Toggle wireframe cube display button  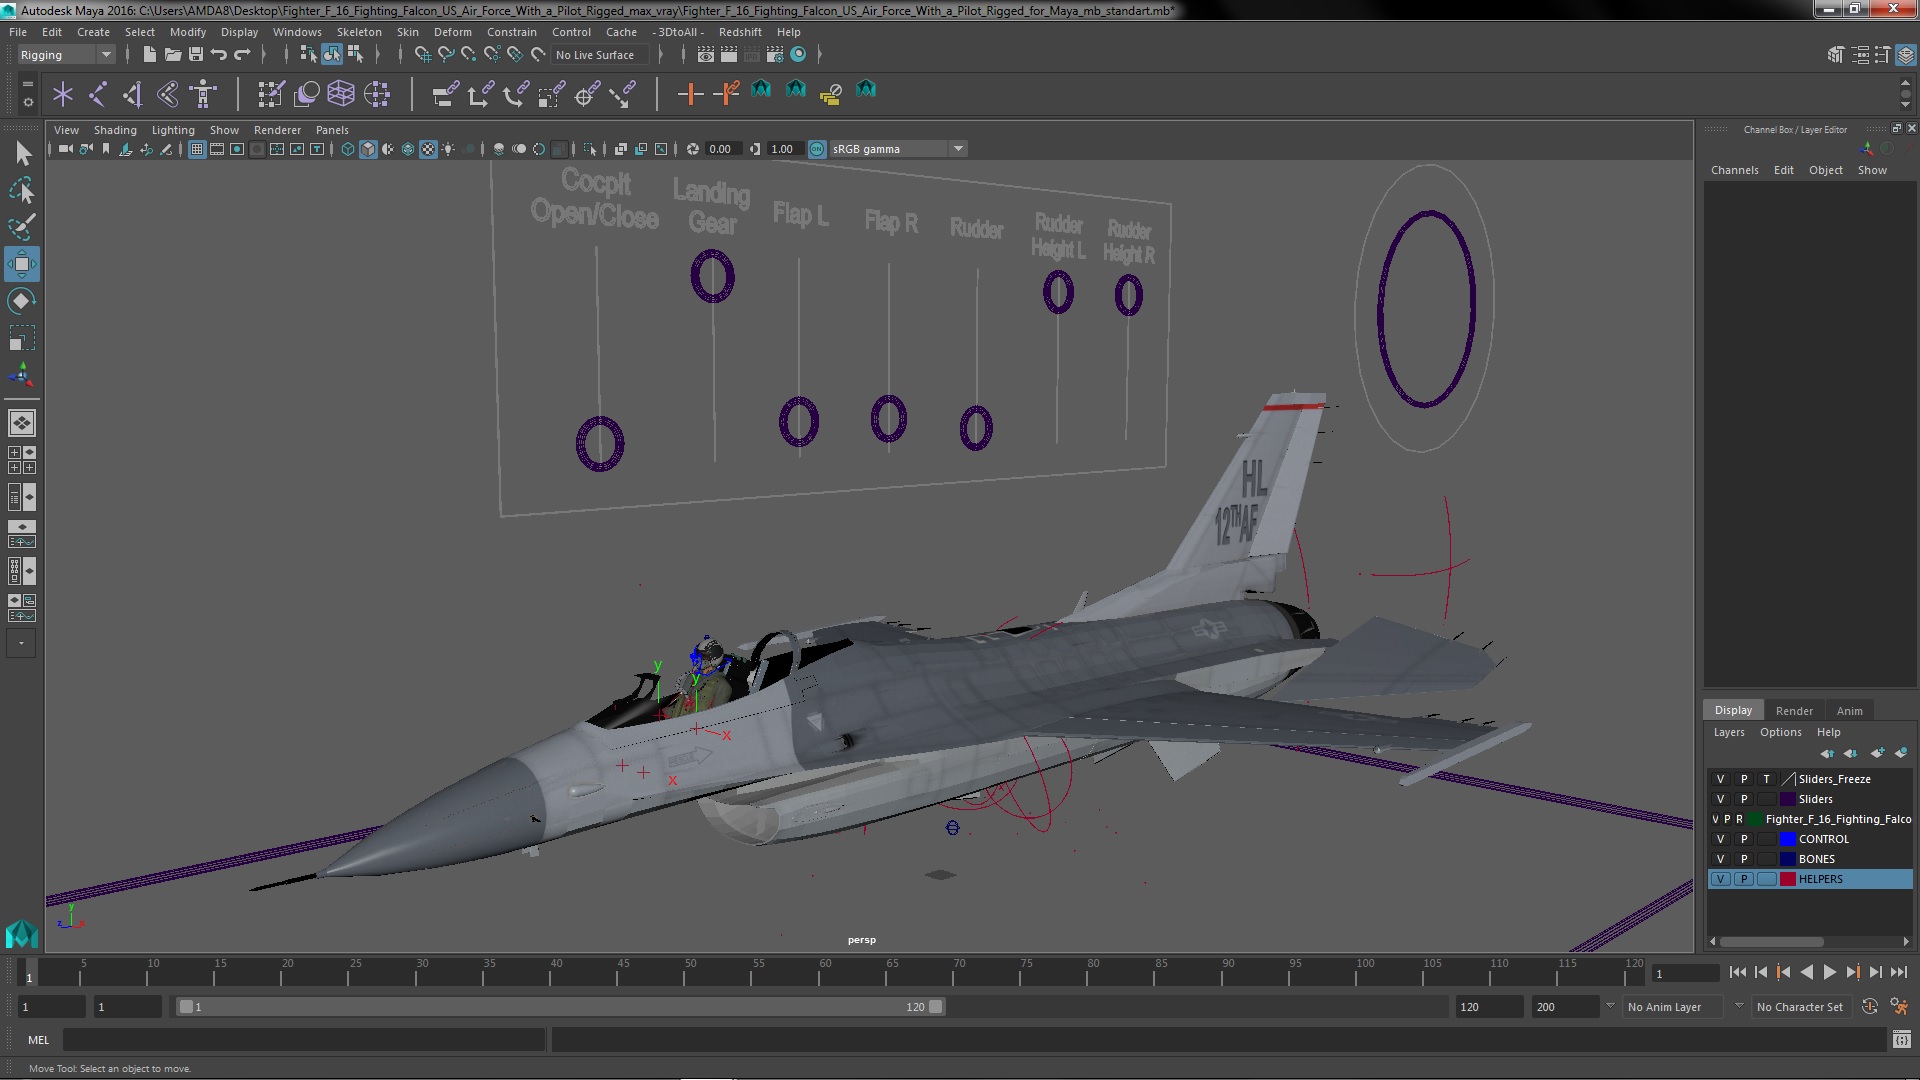point(348,149)
